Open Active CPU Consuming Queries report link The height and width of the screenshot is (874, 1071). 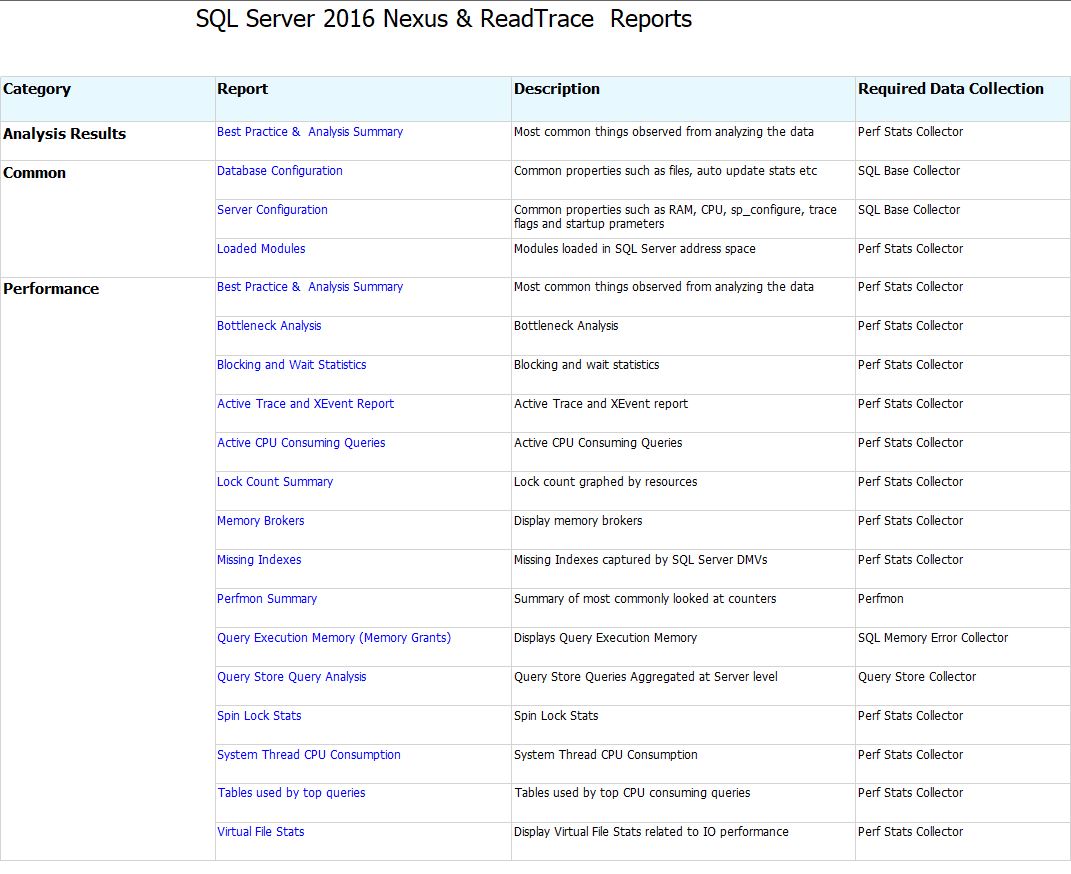[301, 442]
